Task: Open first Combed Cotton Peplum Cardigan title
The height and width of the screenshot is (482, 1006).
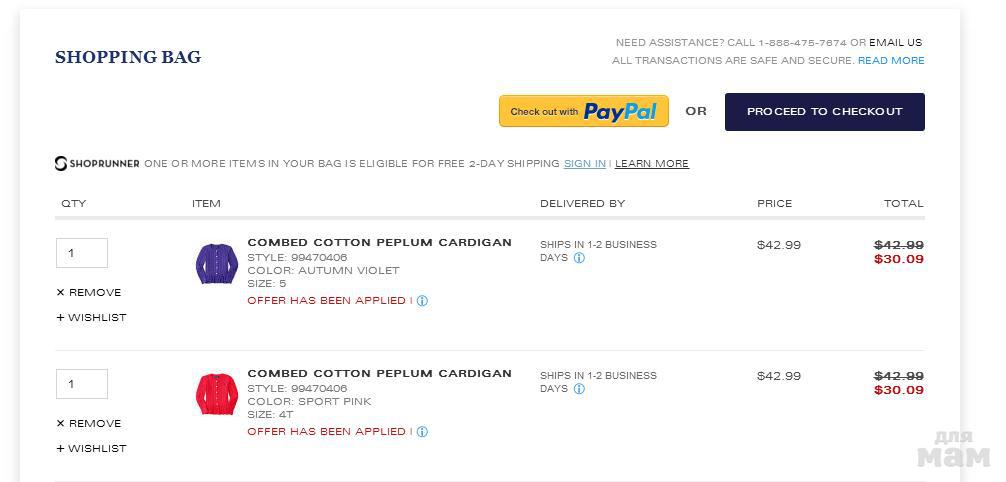Action: tap(379, 243)
